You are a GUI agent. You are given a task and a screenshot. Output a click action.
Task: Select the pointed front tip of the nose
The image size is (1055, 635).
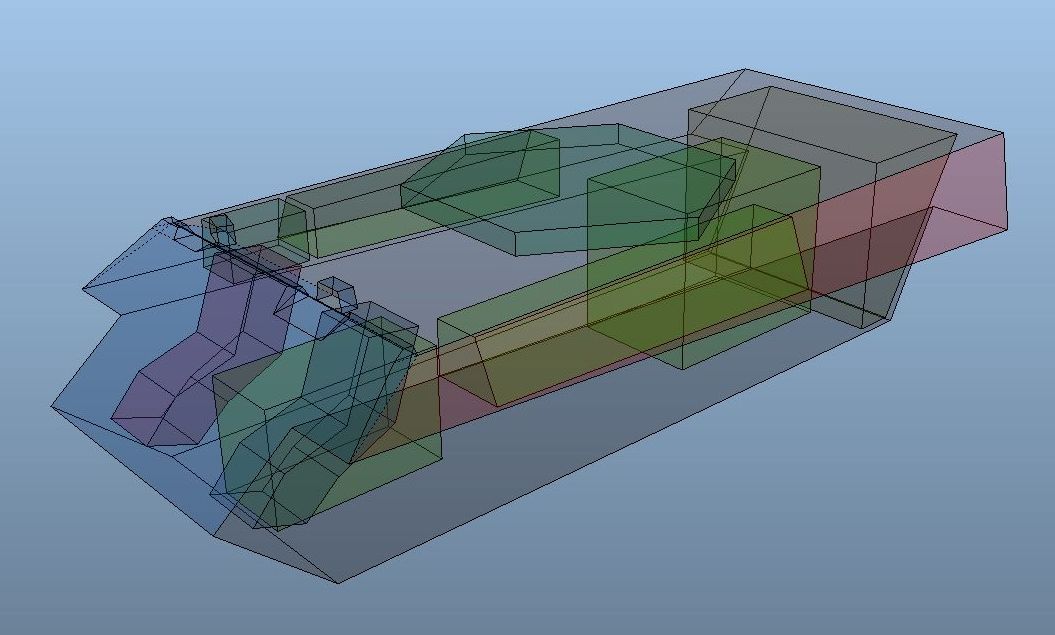[x=52, y=406]
